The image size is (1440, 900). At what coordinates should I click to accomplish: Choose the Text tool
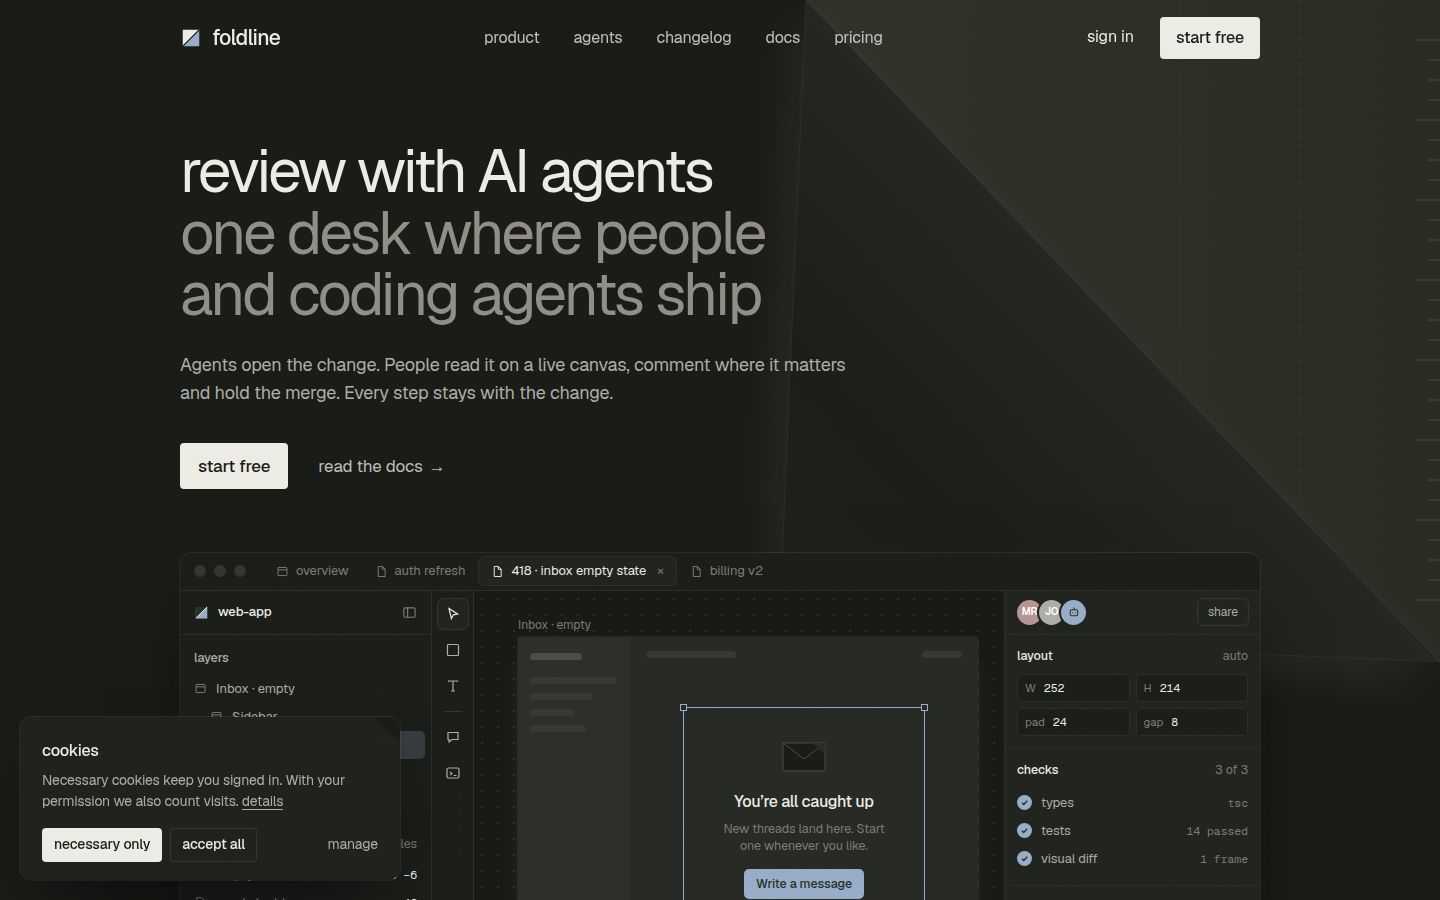coord(453,686)
